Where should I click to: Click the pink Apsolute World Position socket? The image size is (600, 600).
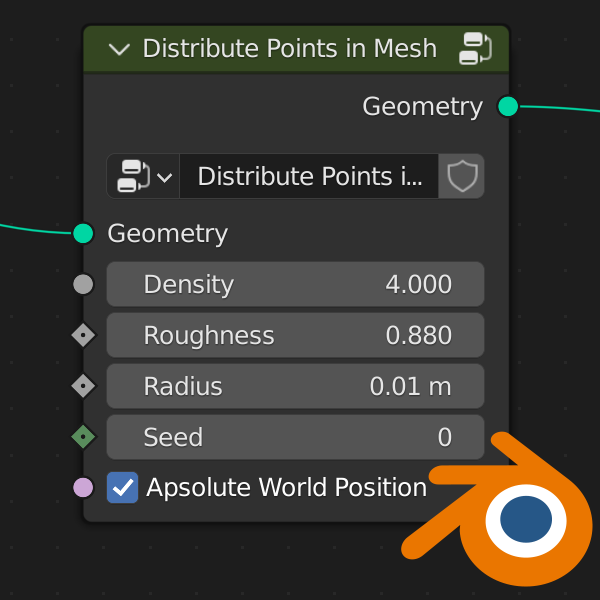point(83,488)
